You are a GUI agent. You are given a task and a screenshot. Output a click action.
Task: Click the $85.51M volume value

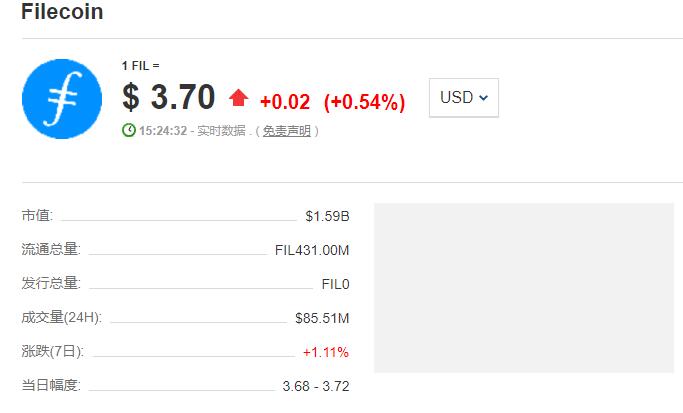pyautogui.click(x=321, y=318)
